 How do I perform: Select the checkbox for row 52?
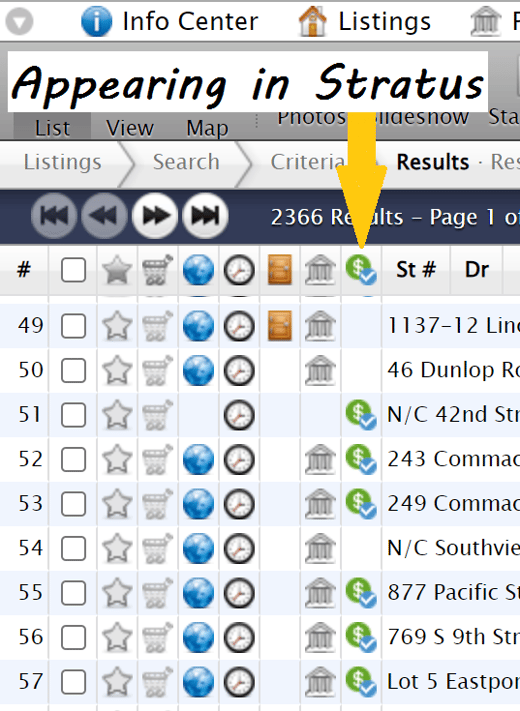(x=74, y=459)
